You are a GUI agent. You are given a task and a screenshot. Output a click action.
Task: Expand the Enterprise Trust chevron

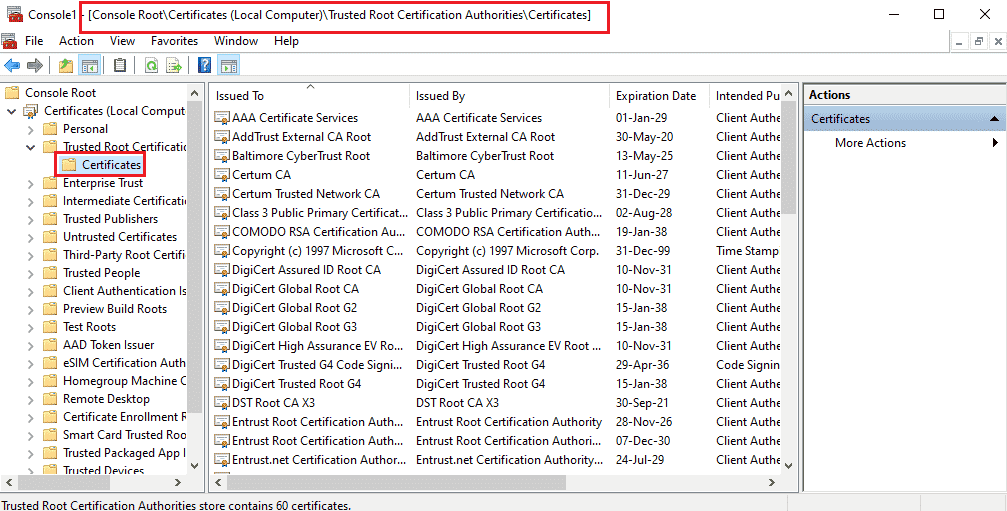[31, 183]
